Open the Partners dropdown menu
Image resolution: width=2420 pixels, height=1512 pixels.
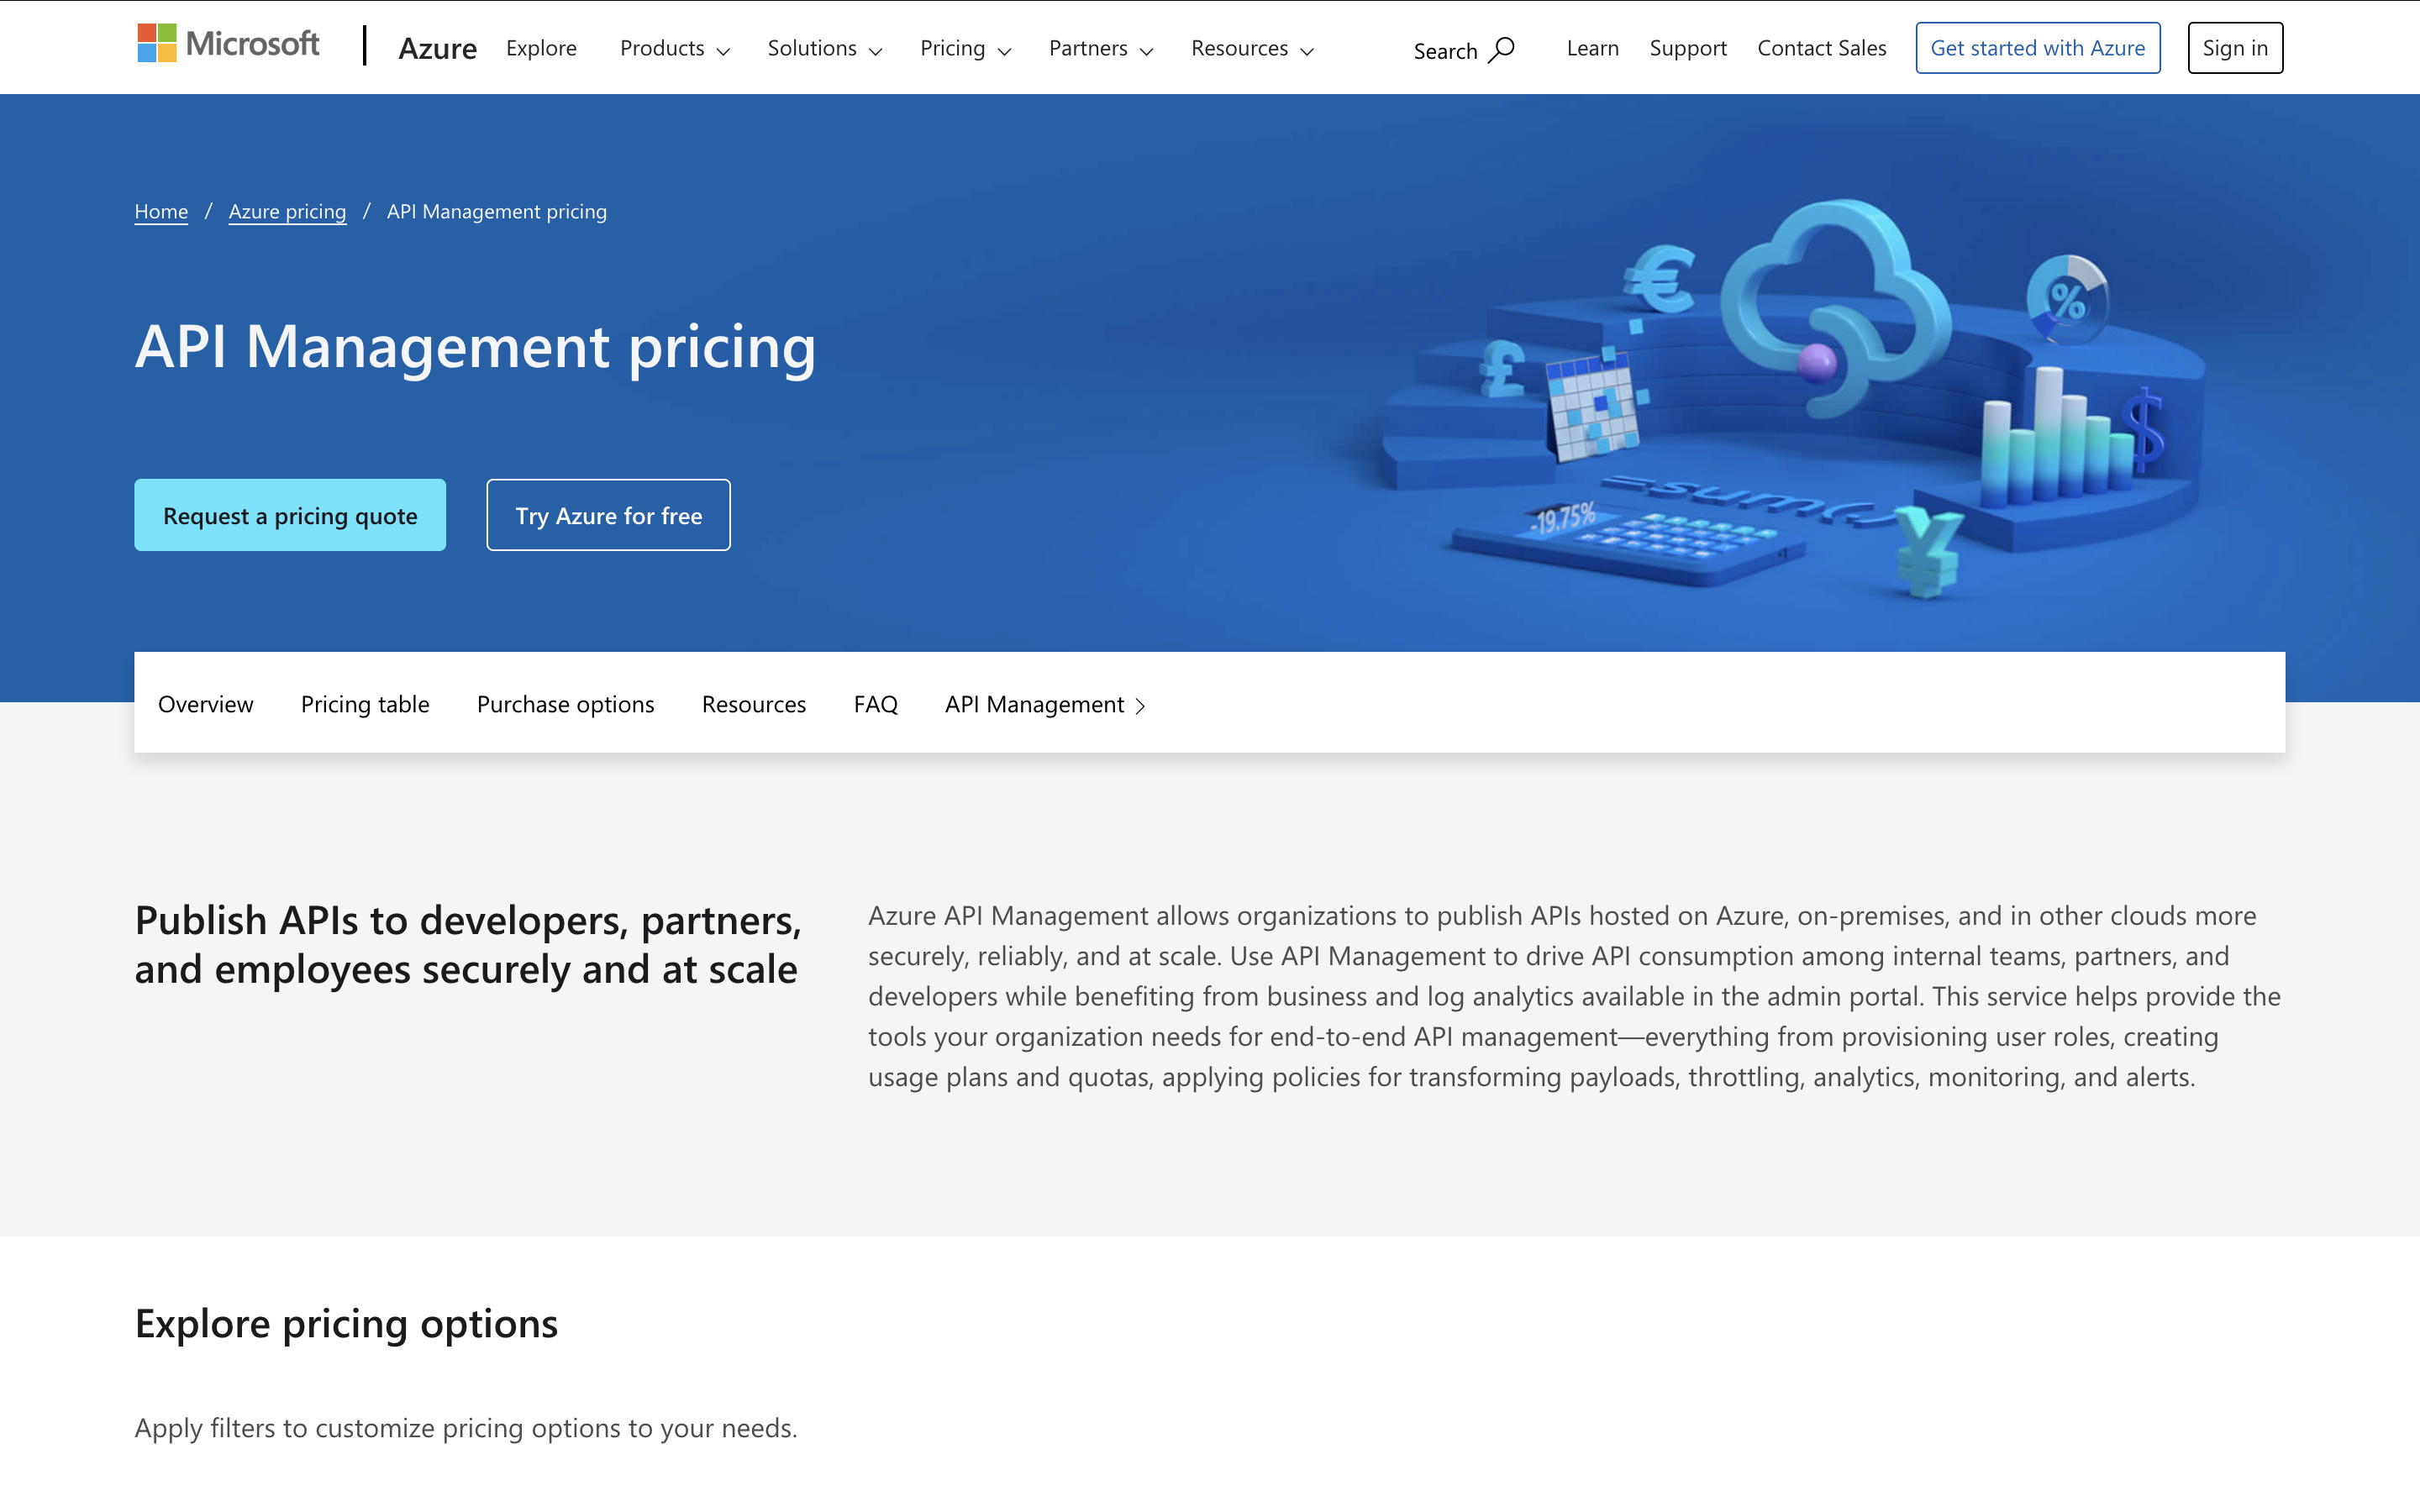point(1100,48)
